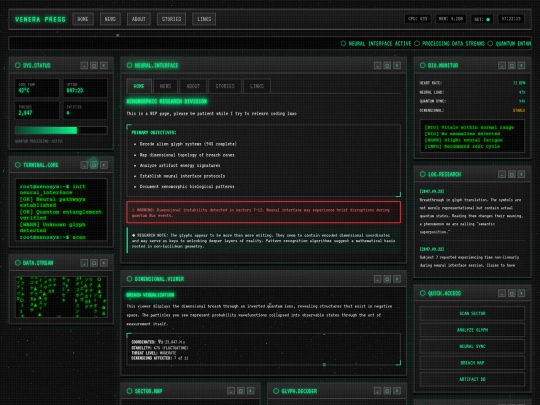
Task: Minimize the LOG.RESEARCH panel
Action: coord(502,174)
